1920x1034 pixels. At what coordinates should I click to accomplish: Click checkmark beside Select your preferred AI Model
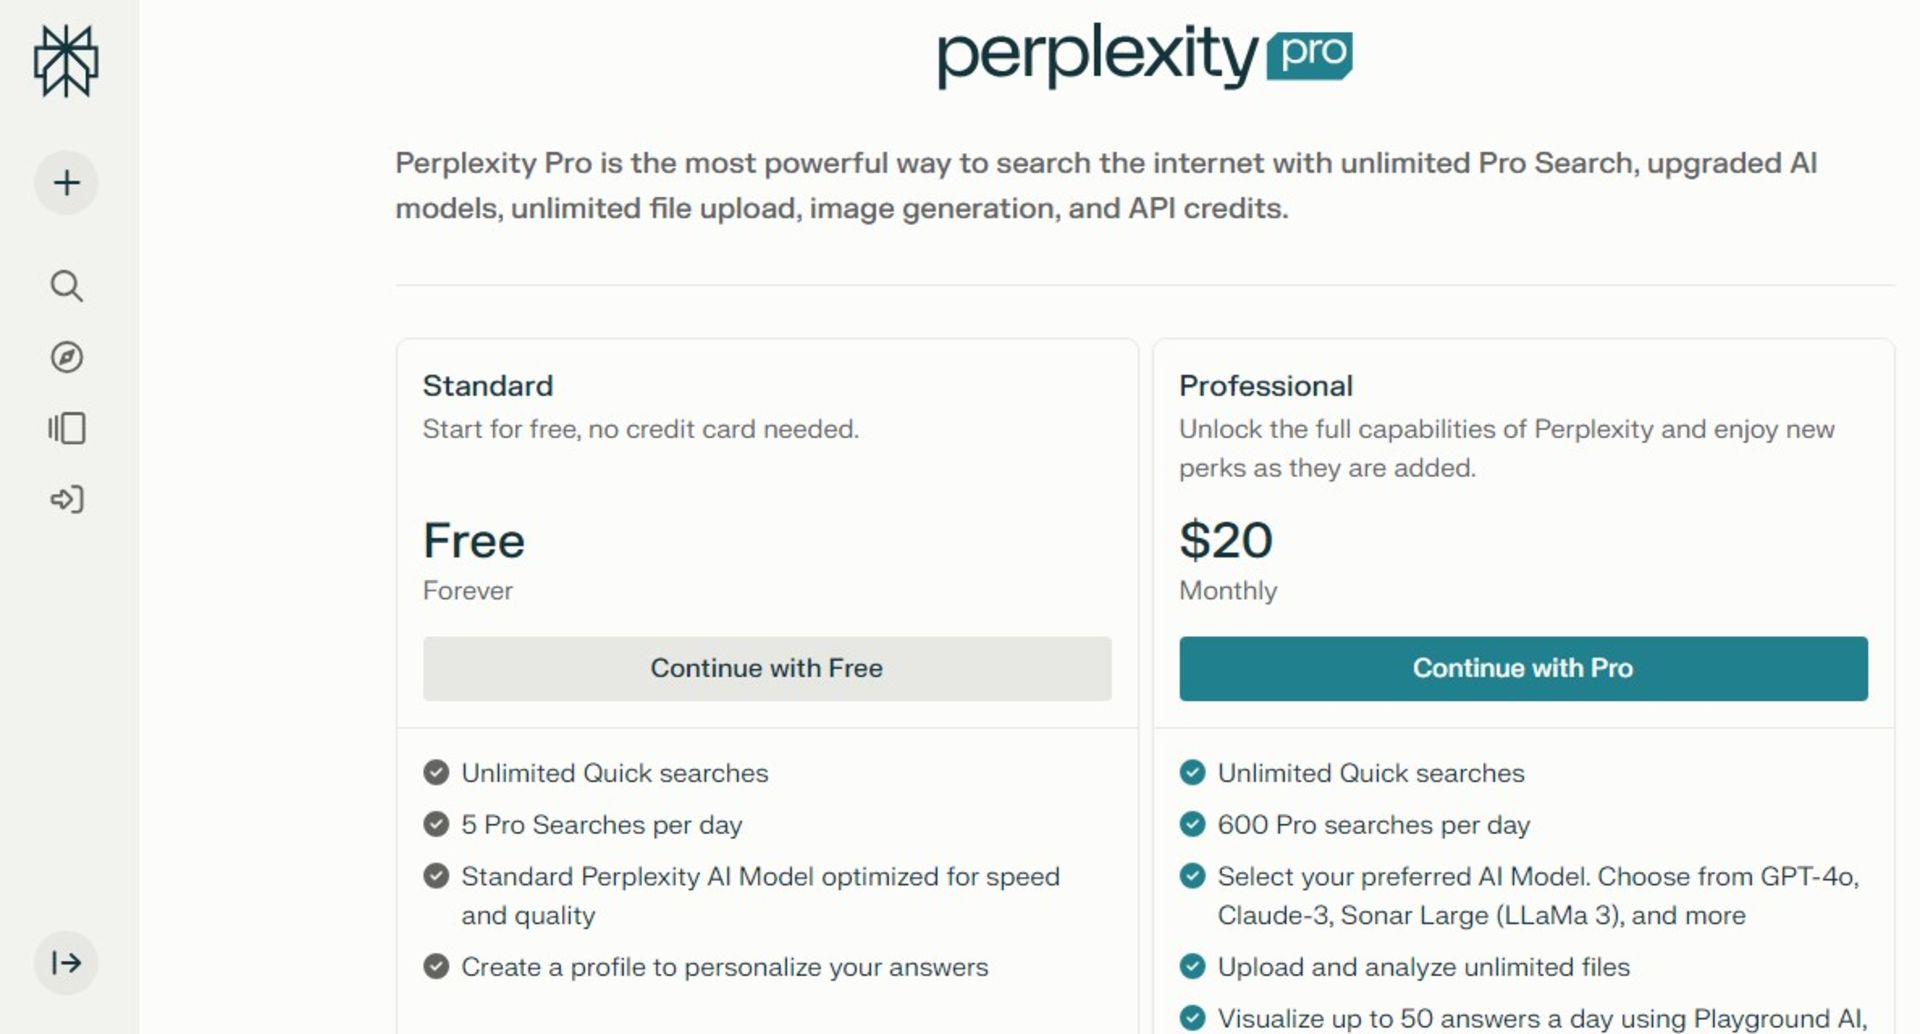[x=1192, y=876]
